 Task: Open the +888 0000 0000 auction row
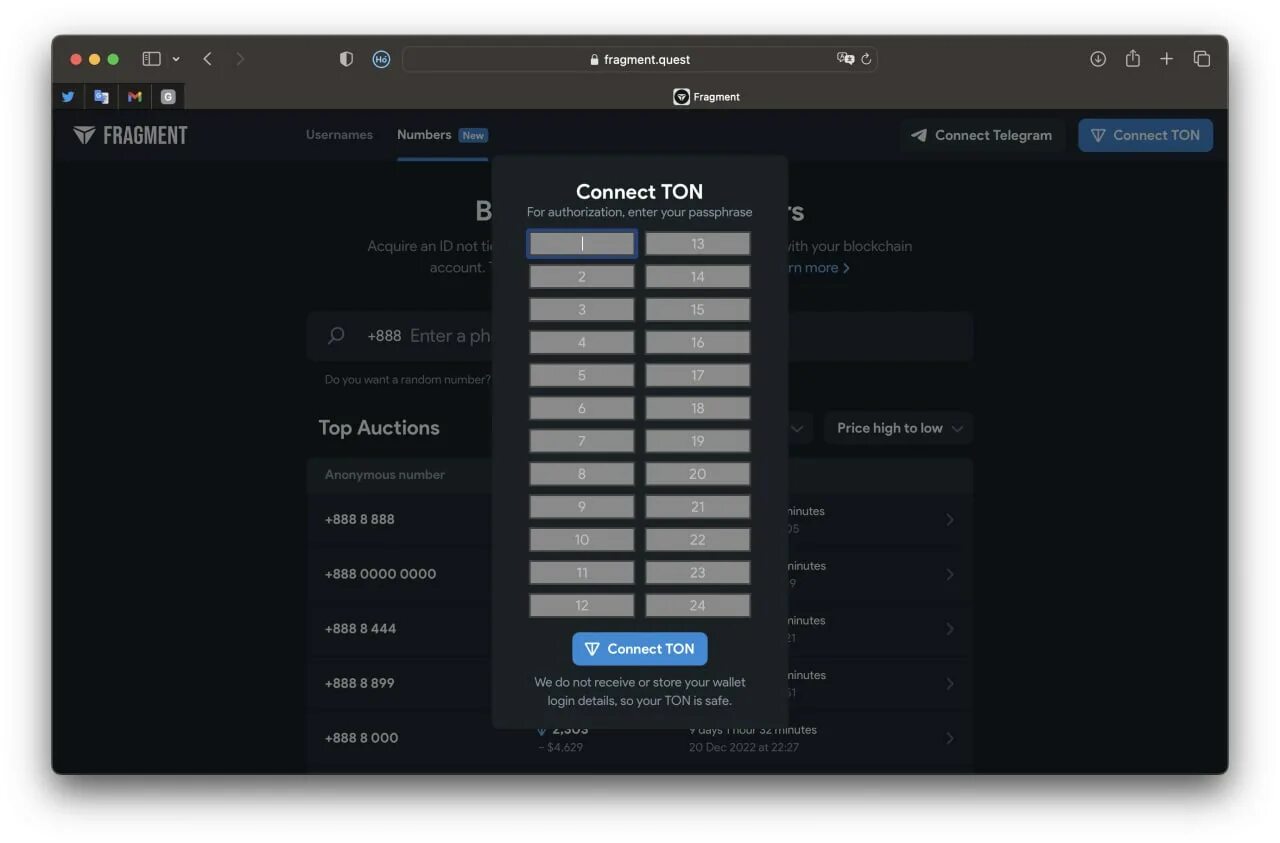[640, 574]
